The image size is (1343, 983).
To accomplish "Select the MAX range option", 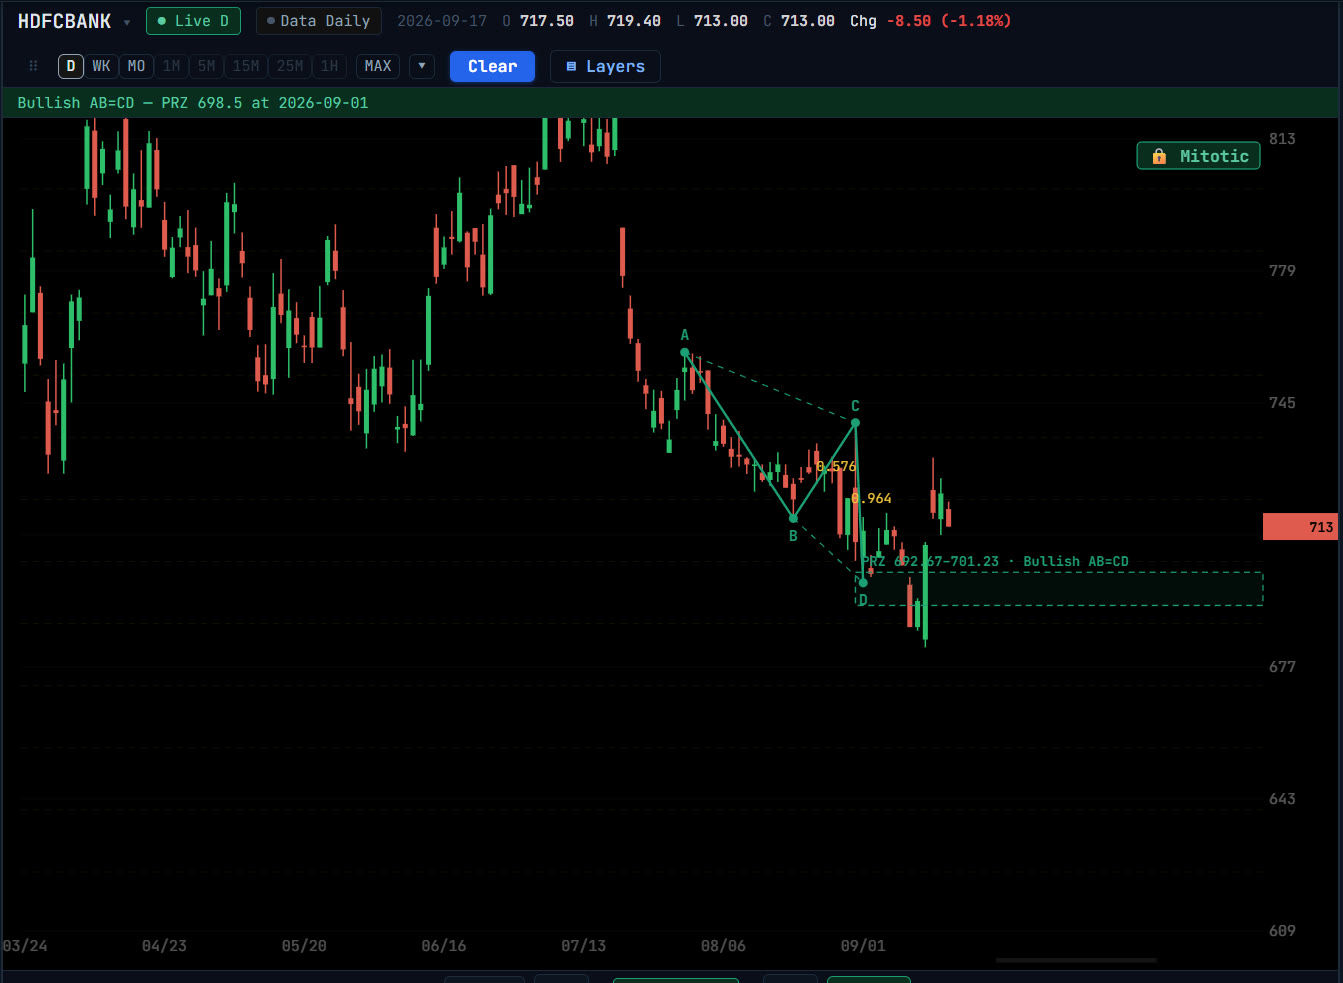I will coord(378,66).
